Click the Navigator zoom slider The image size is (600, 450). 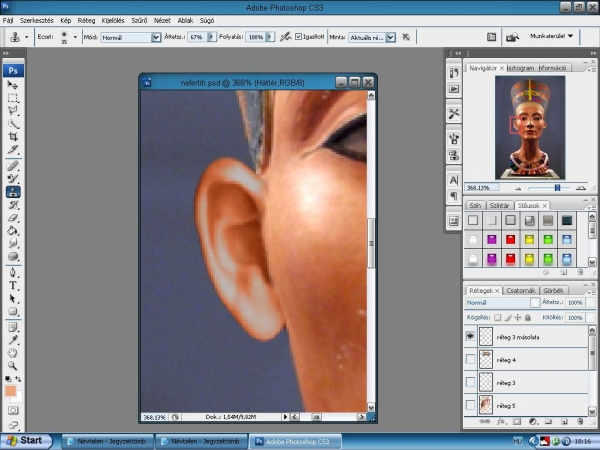(x=557, y=188)
